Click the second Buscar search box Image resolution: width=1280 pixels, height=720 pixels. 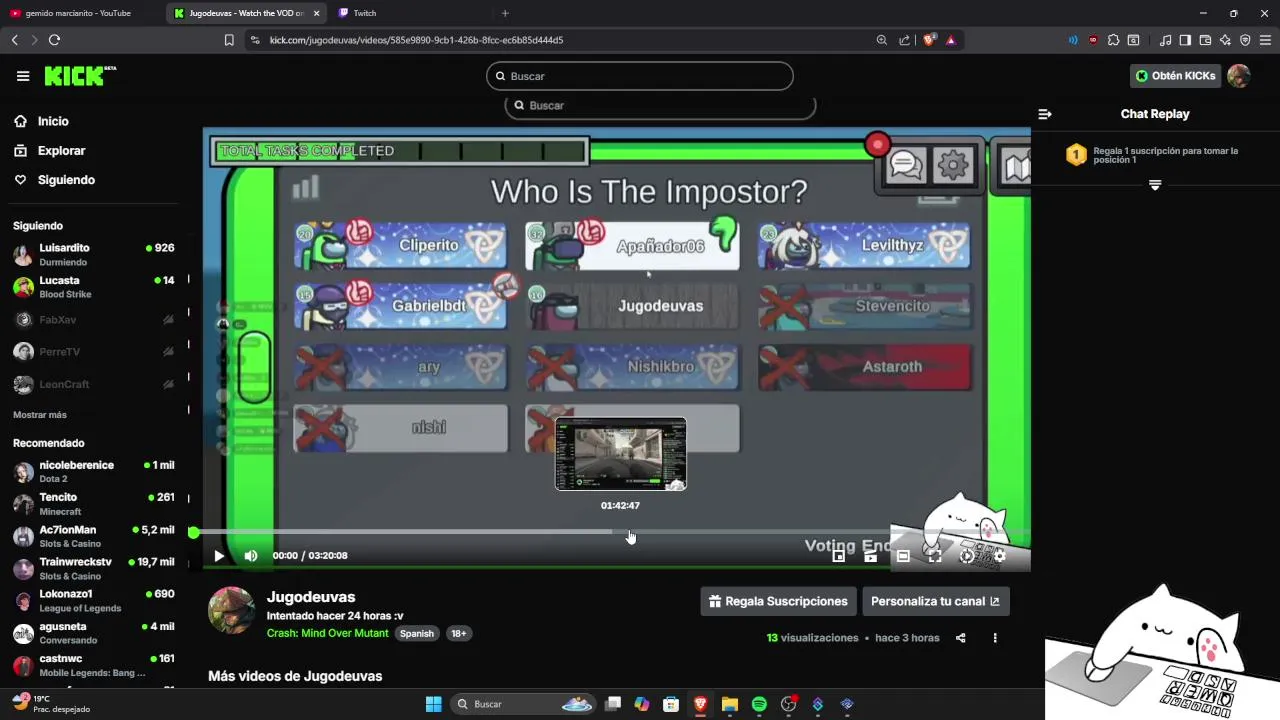coord(660,105)
